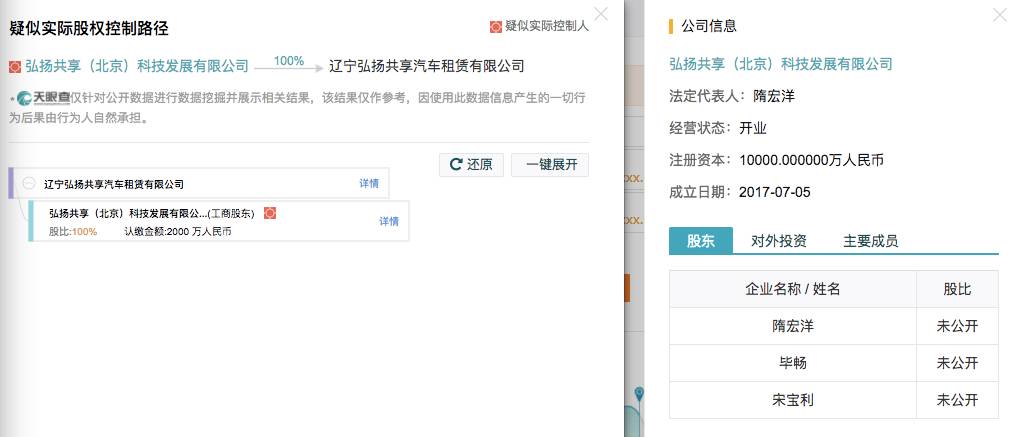The height and width of the screenshot is (437, 1015).
Task: Click the 疑似实际股权控制路径 panel title
Action: 89,28
